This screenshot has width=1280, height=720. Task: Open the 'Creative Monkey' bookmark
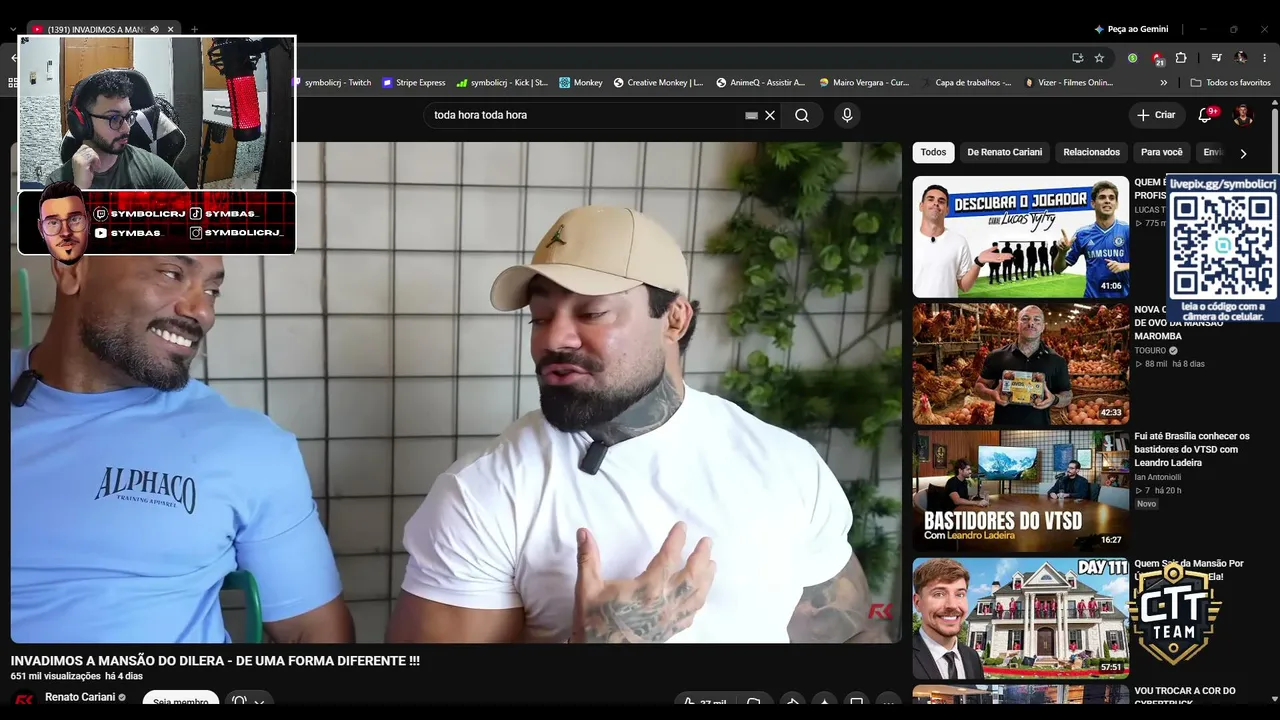coord(658,83)
